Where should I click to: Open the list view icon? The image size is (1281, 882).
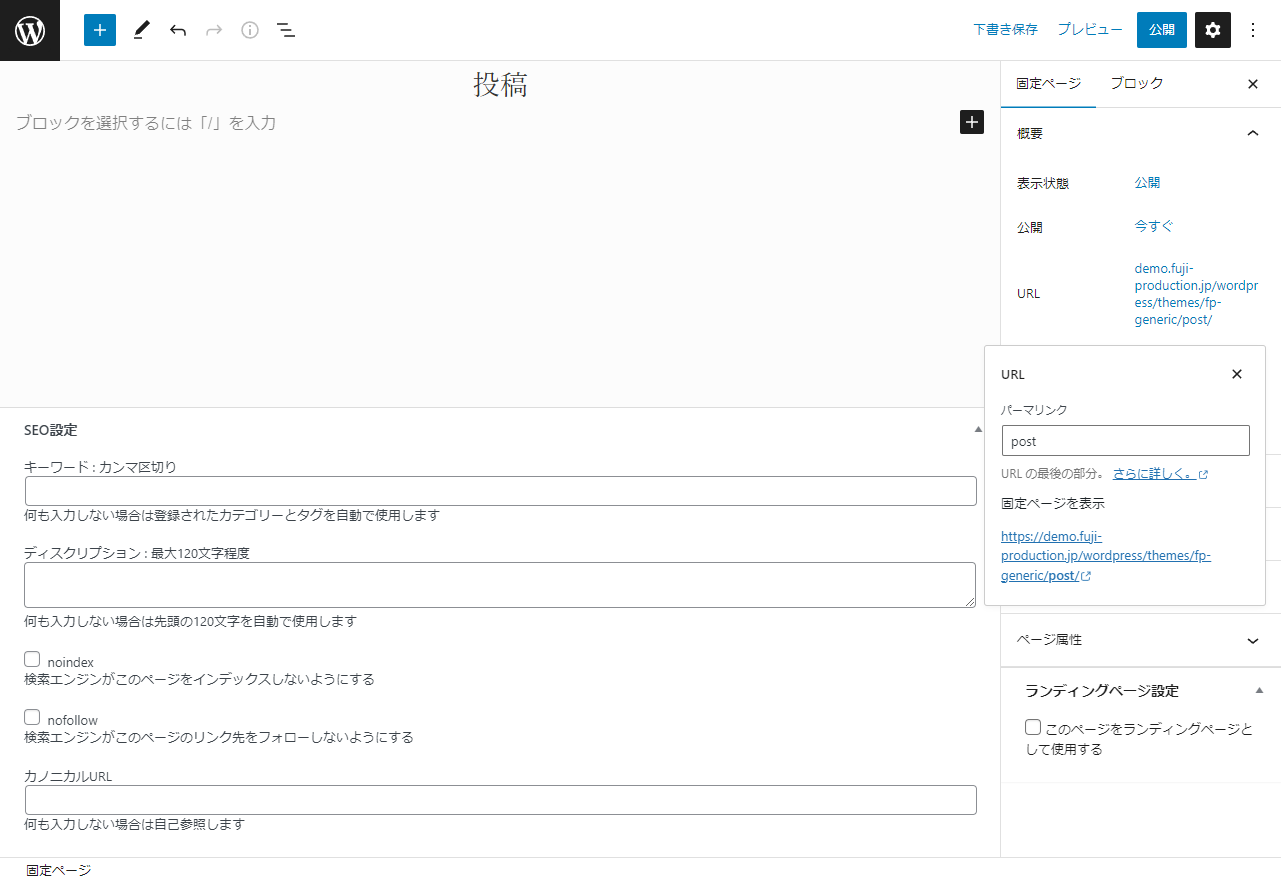(286, 30)
